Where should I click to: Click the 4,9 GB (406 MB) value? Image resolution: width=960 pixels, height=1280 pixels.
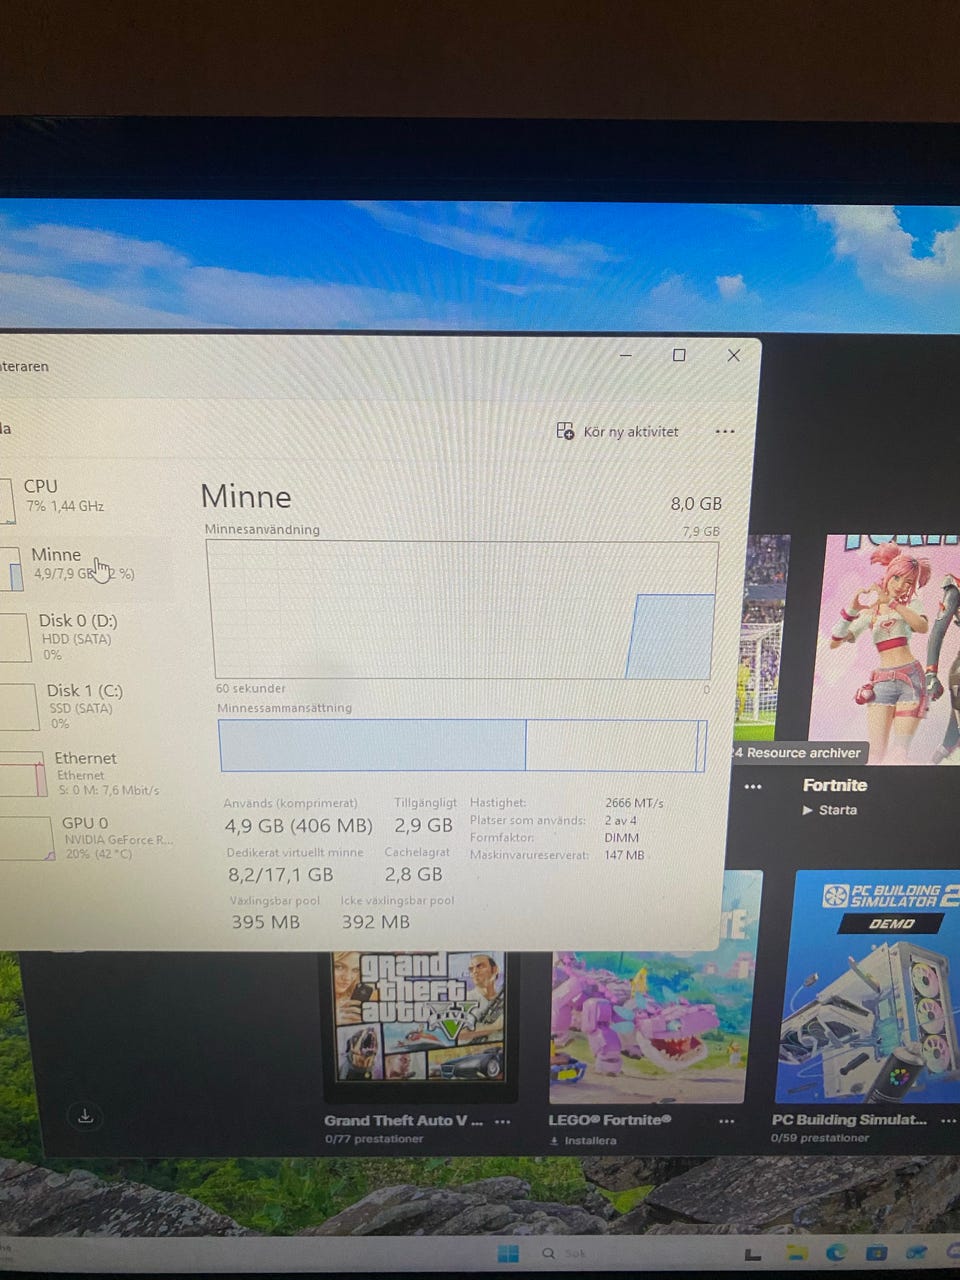[x=298, y=826]
